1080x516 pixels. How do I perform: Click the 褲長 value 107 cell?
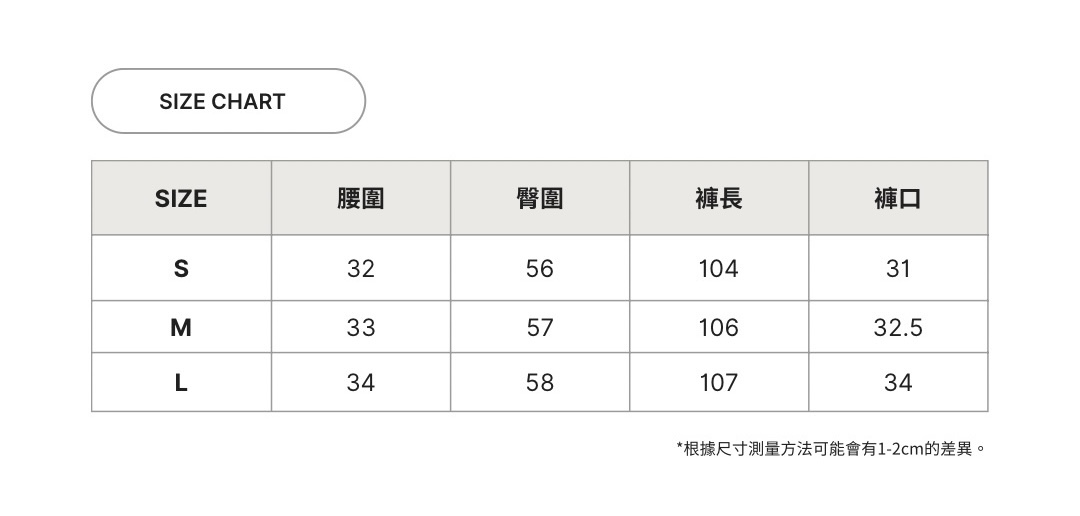click(719, 382)
